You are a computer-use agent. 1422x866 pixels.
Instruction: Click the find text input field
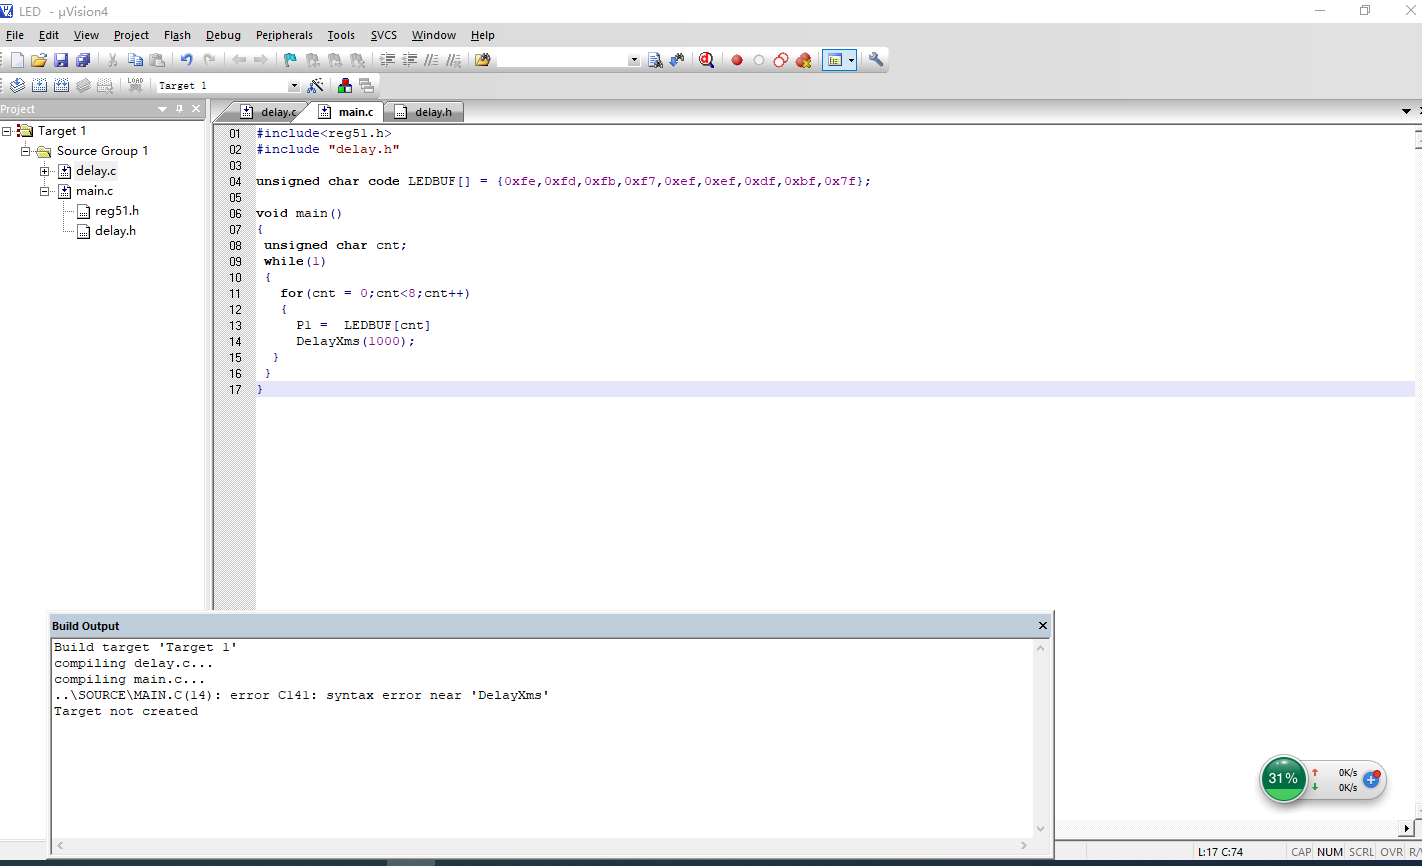tap(562, 60)
